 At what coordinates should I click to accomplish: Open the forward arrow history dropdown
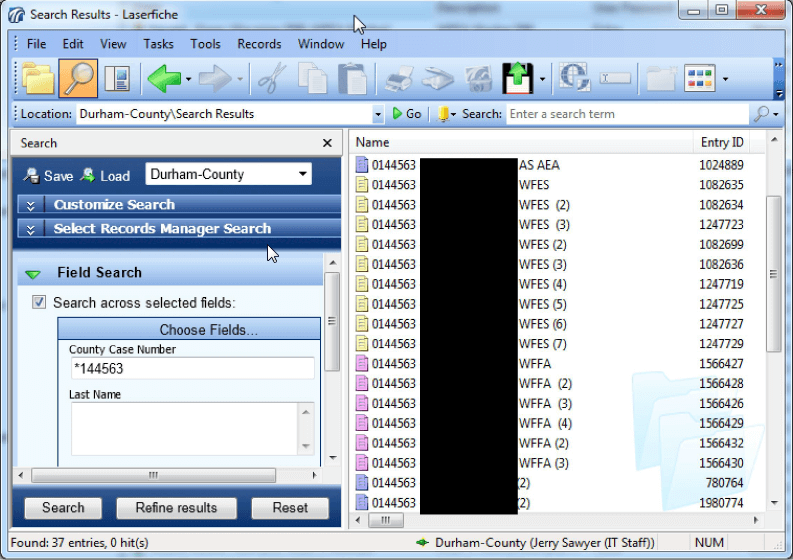coord(240,79)
